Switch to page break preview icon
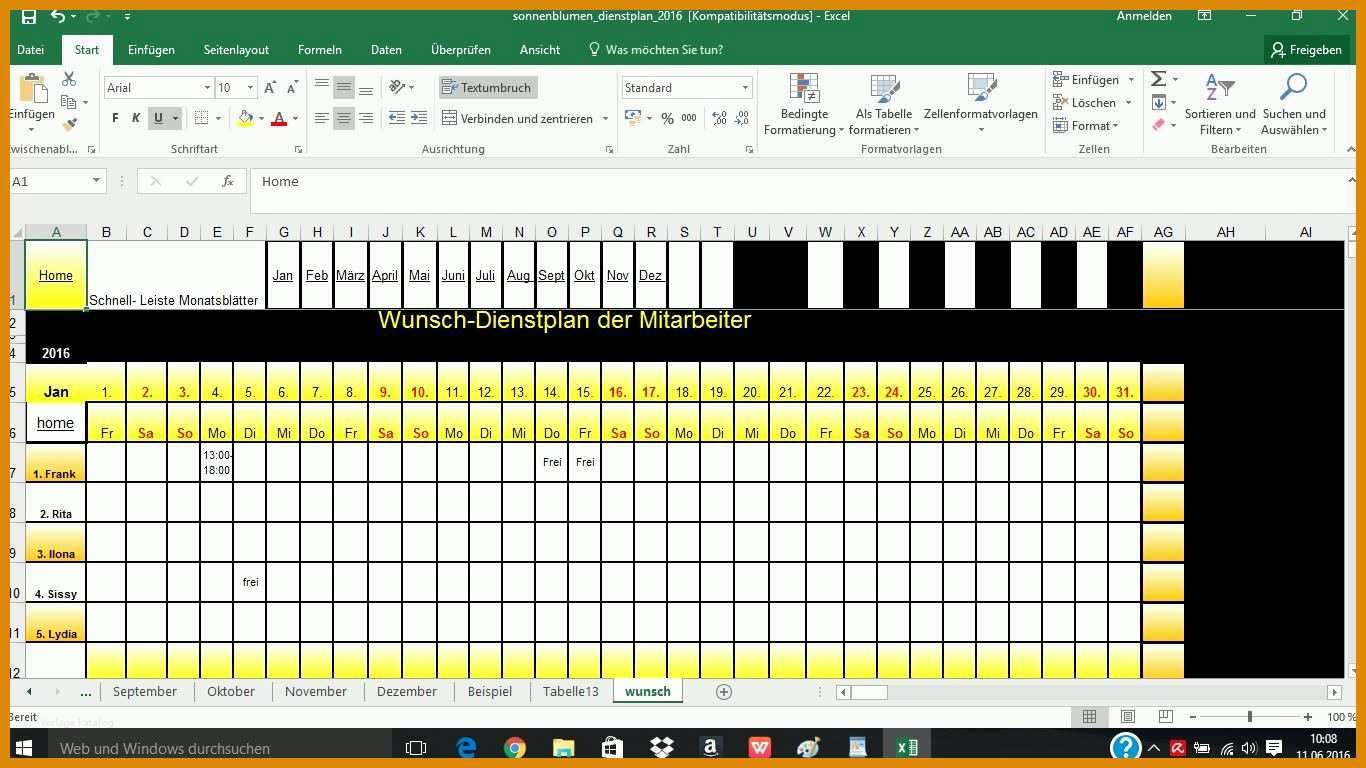The width and height of the screenshot is (1366, 768). (1165, 717)
